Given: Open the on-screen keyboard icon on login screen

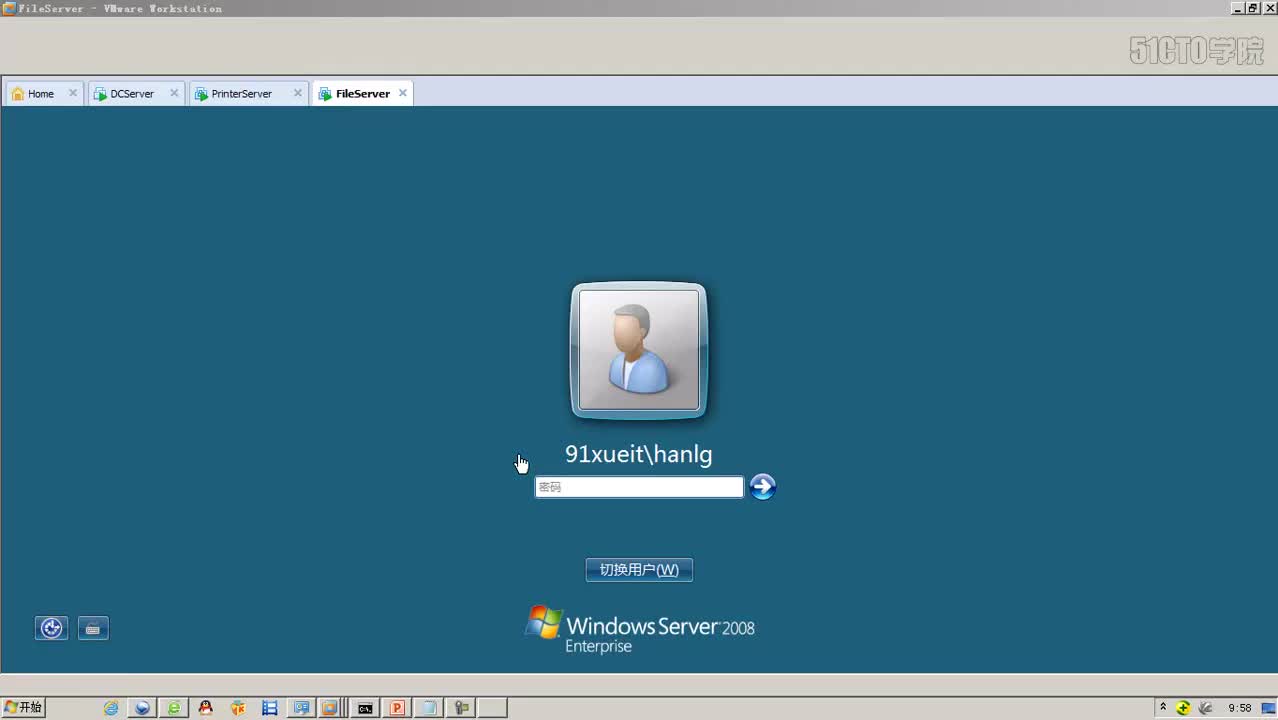Looking at the screenshot, I should (93, 628).
